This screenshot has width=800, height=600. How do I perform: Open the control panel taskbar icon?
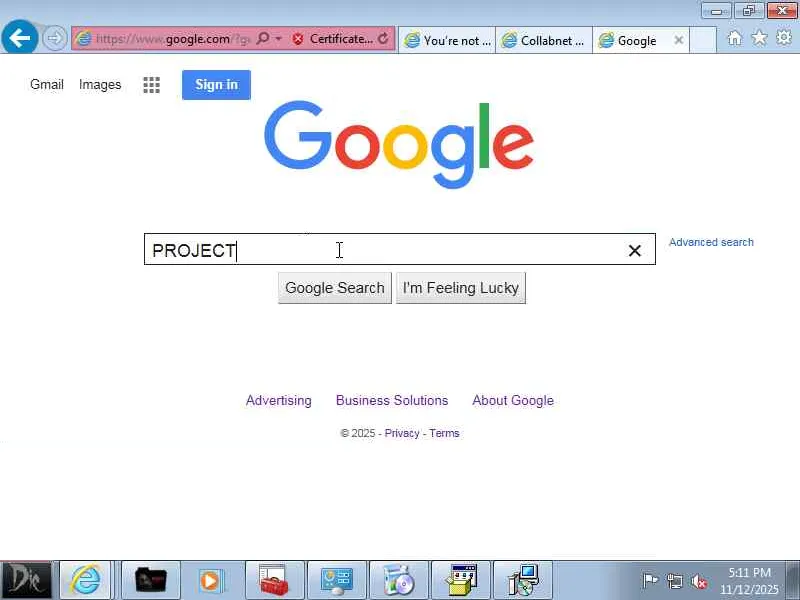[337, 580]
